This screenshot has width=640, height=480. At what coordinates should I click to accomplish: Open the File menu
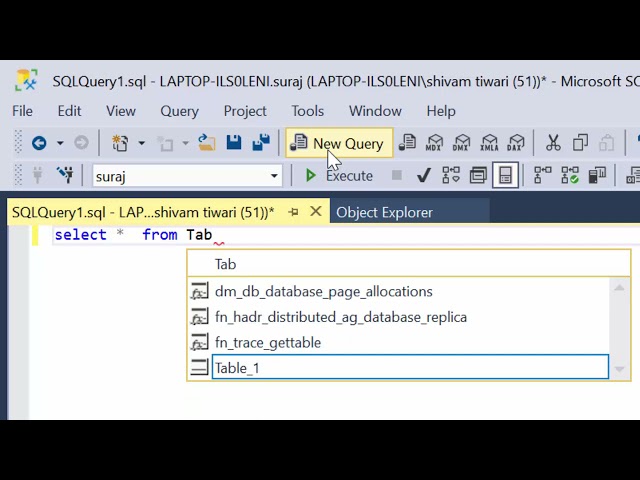(22, 111)
